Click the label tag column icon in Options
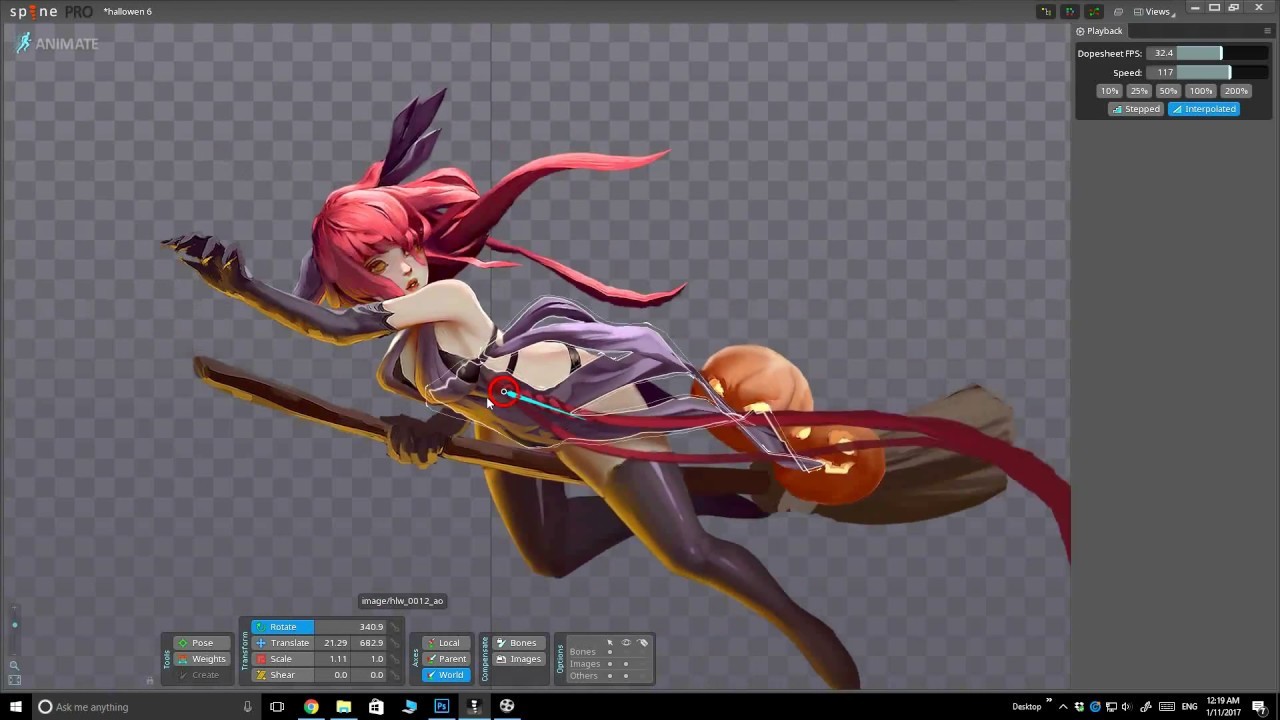The height and width of the screenshot is (720, 1280). [x=643, y=642]
